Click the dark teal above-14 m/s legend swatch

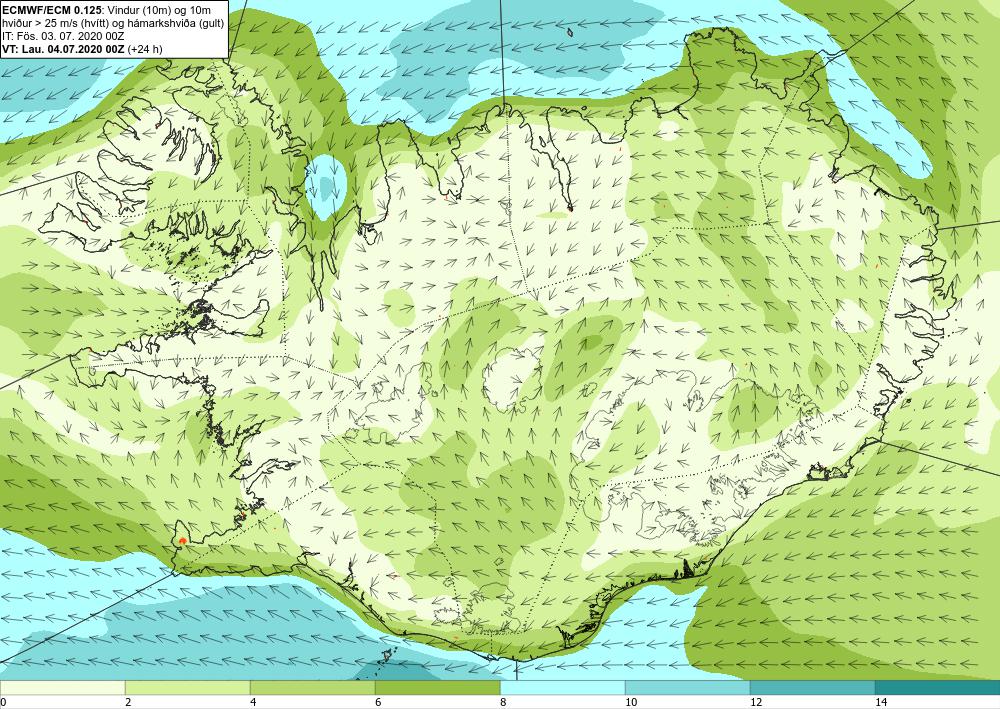click(938, 687)
